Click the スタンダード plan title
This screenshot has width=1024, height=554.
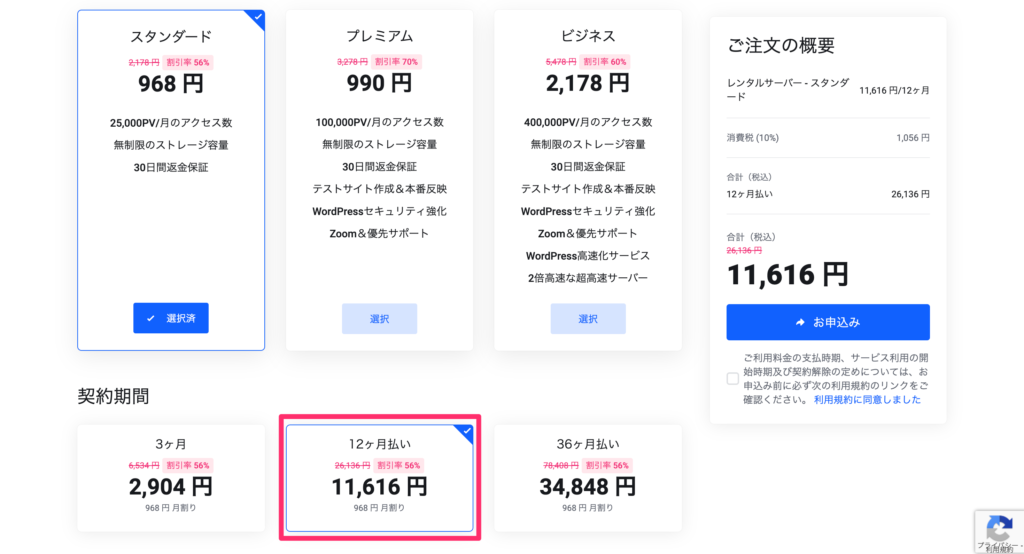point(171,37)
